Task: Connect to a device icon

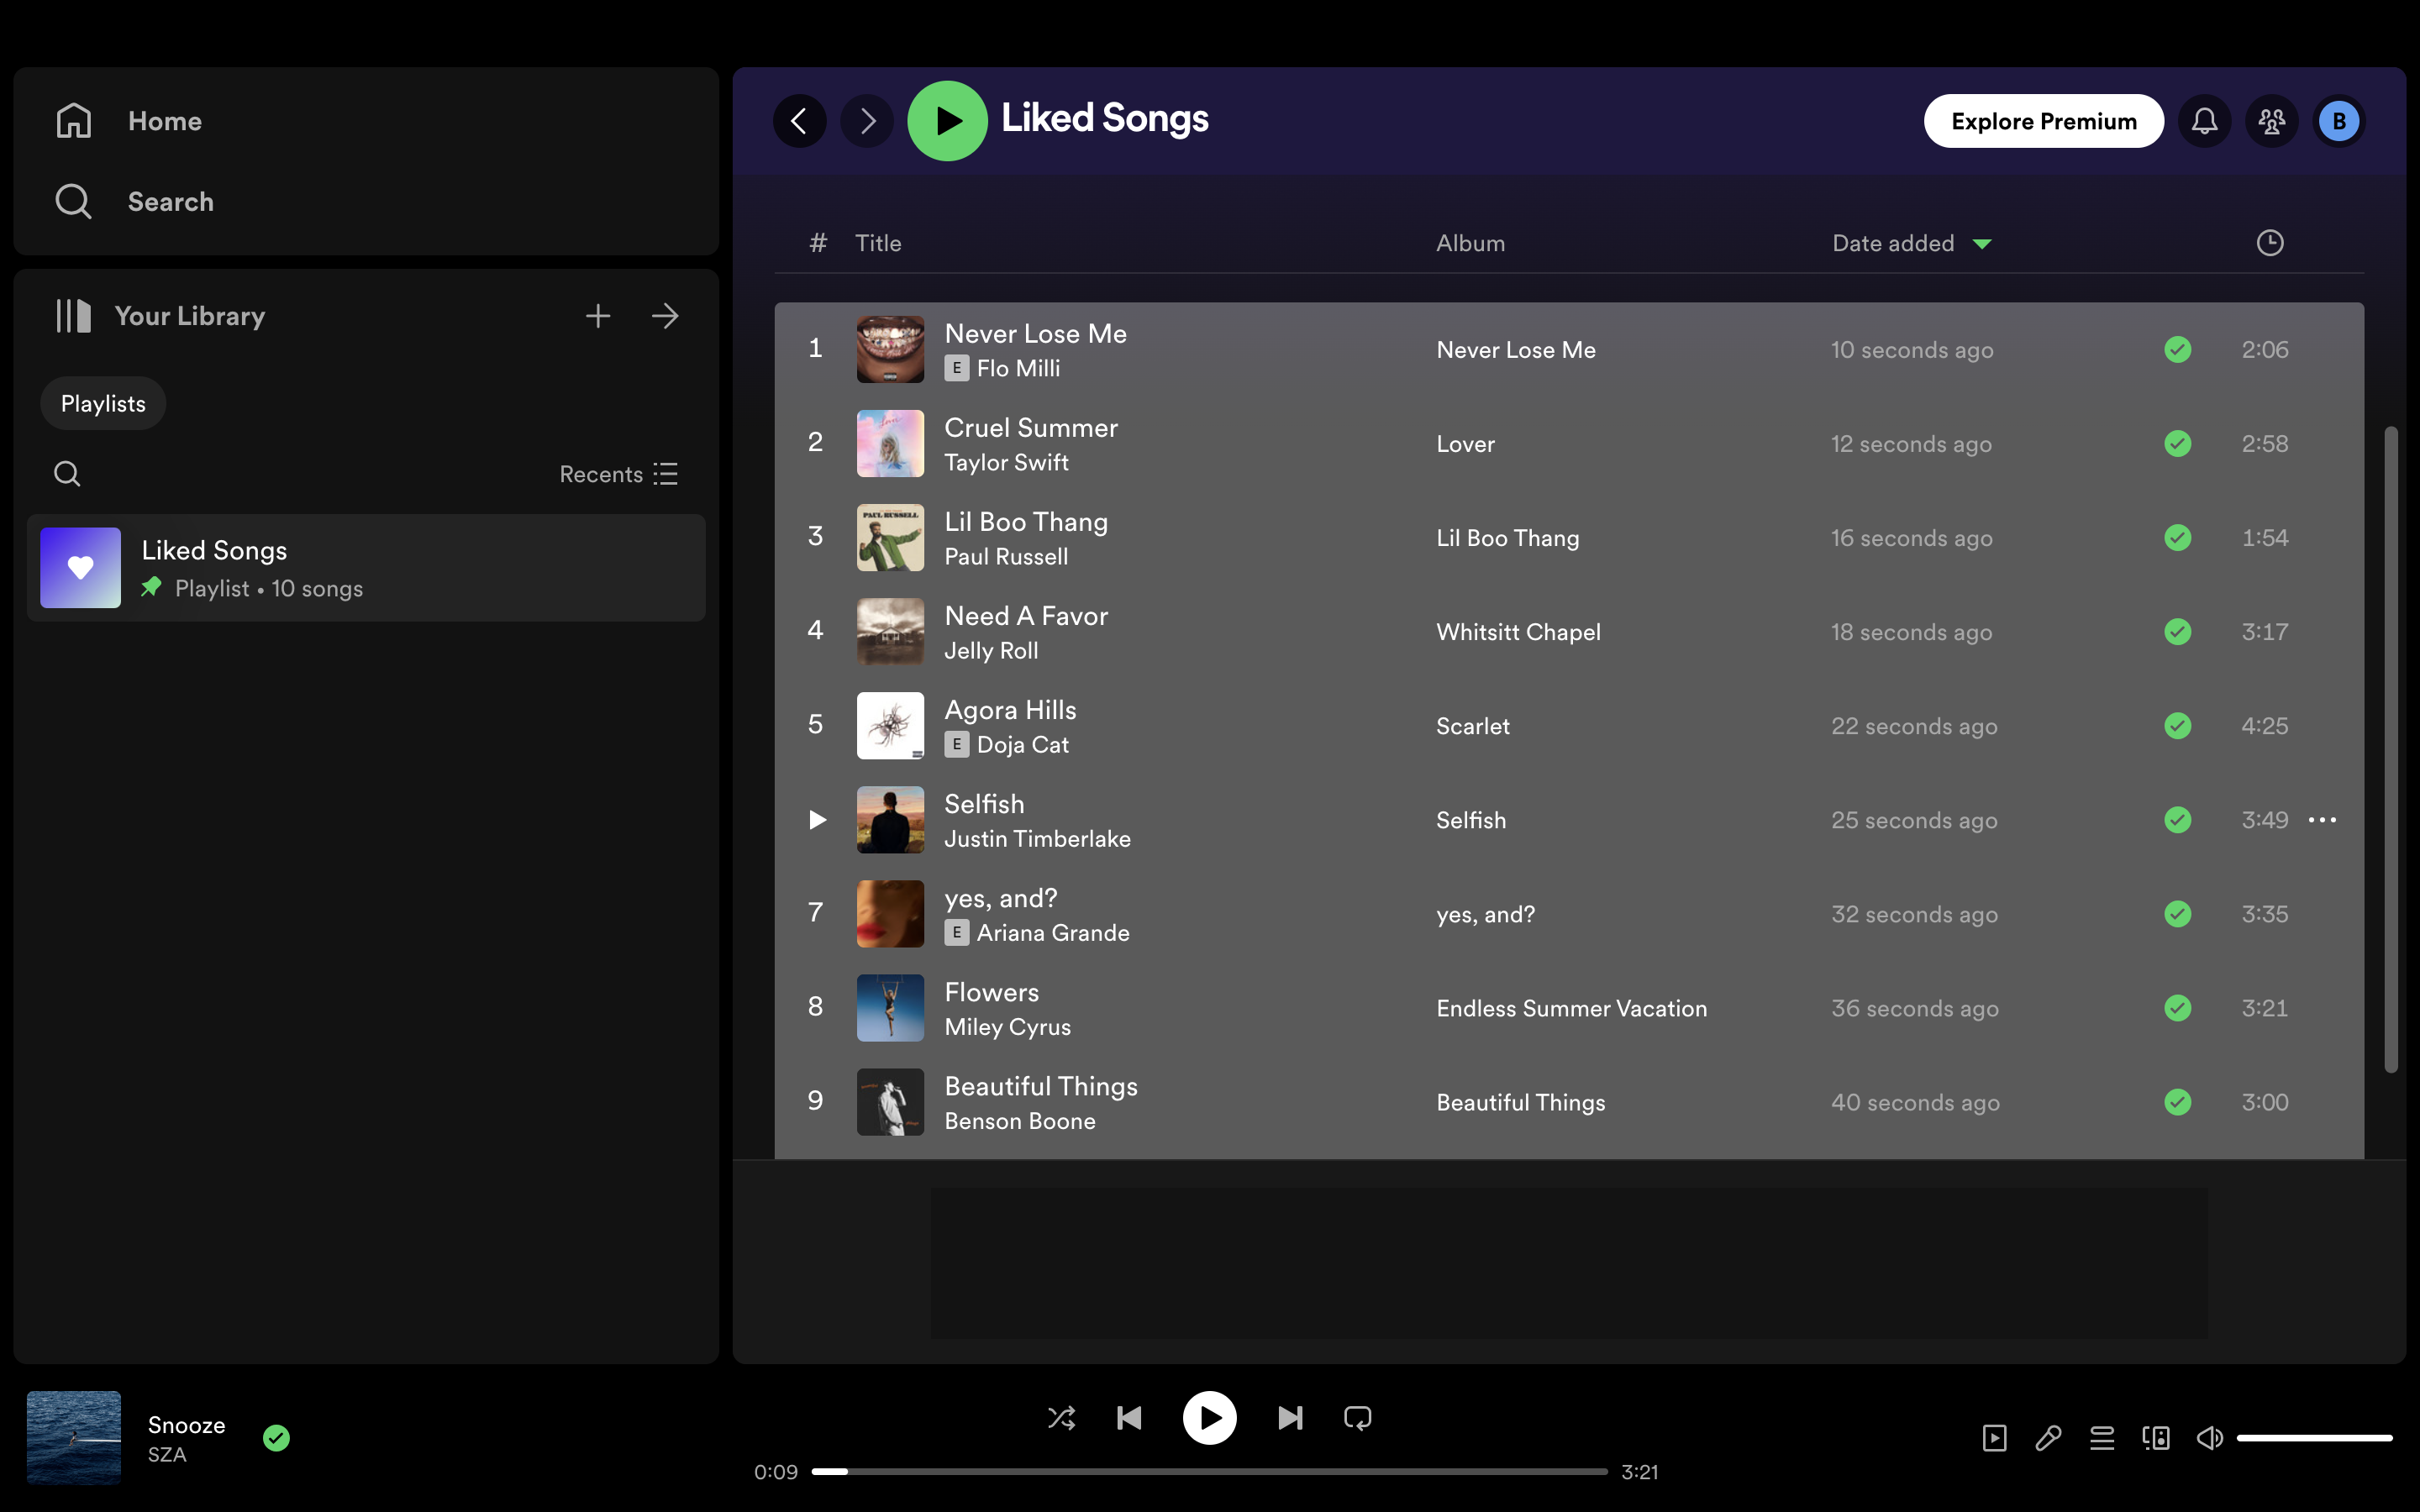Action: [x=2155, y=1438]
